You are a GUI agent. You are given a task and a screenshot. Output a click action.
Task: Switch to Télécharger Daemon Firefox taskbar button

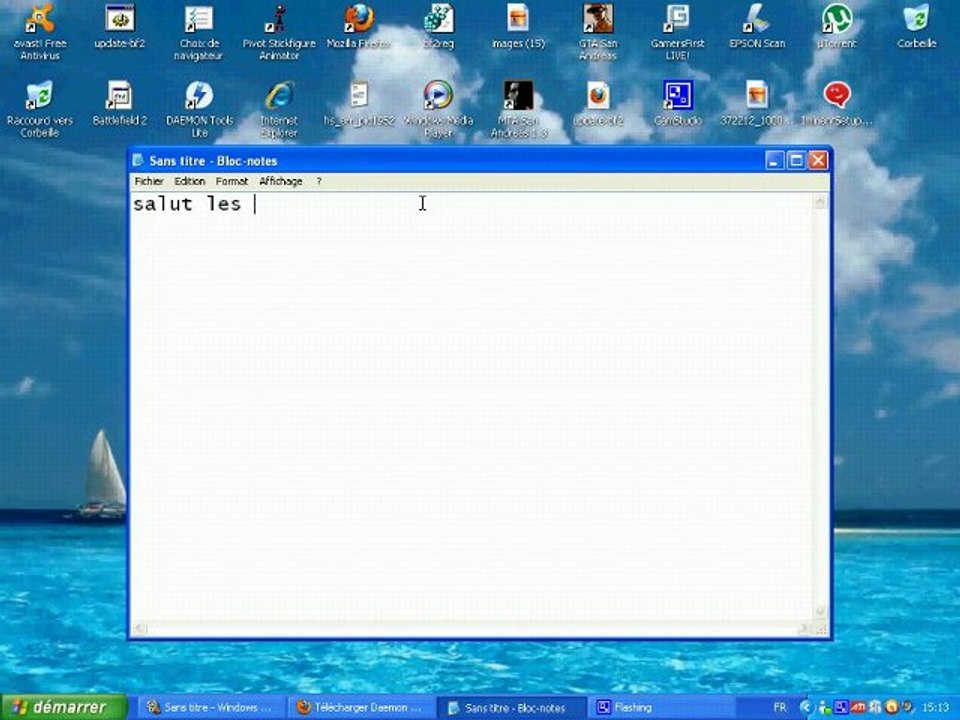(x=361, y=708)
